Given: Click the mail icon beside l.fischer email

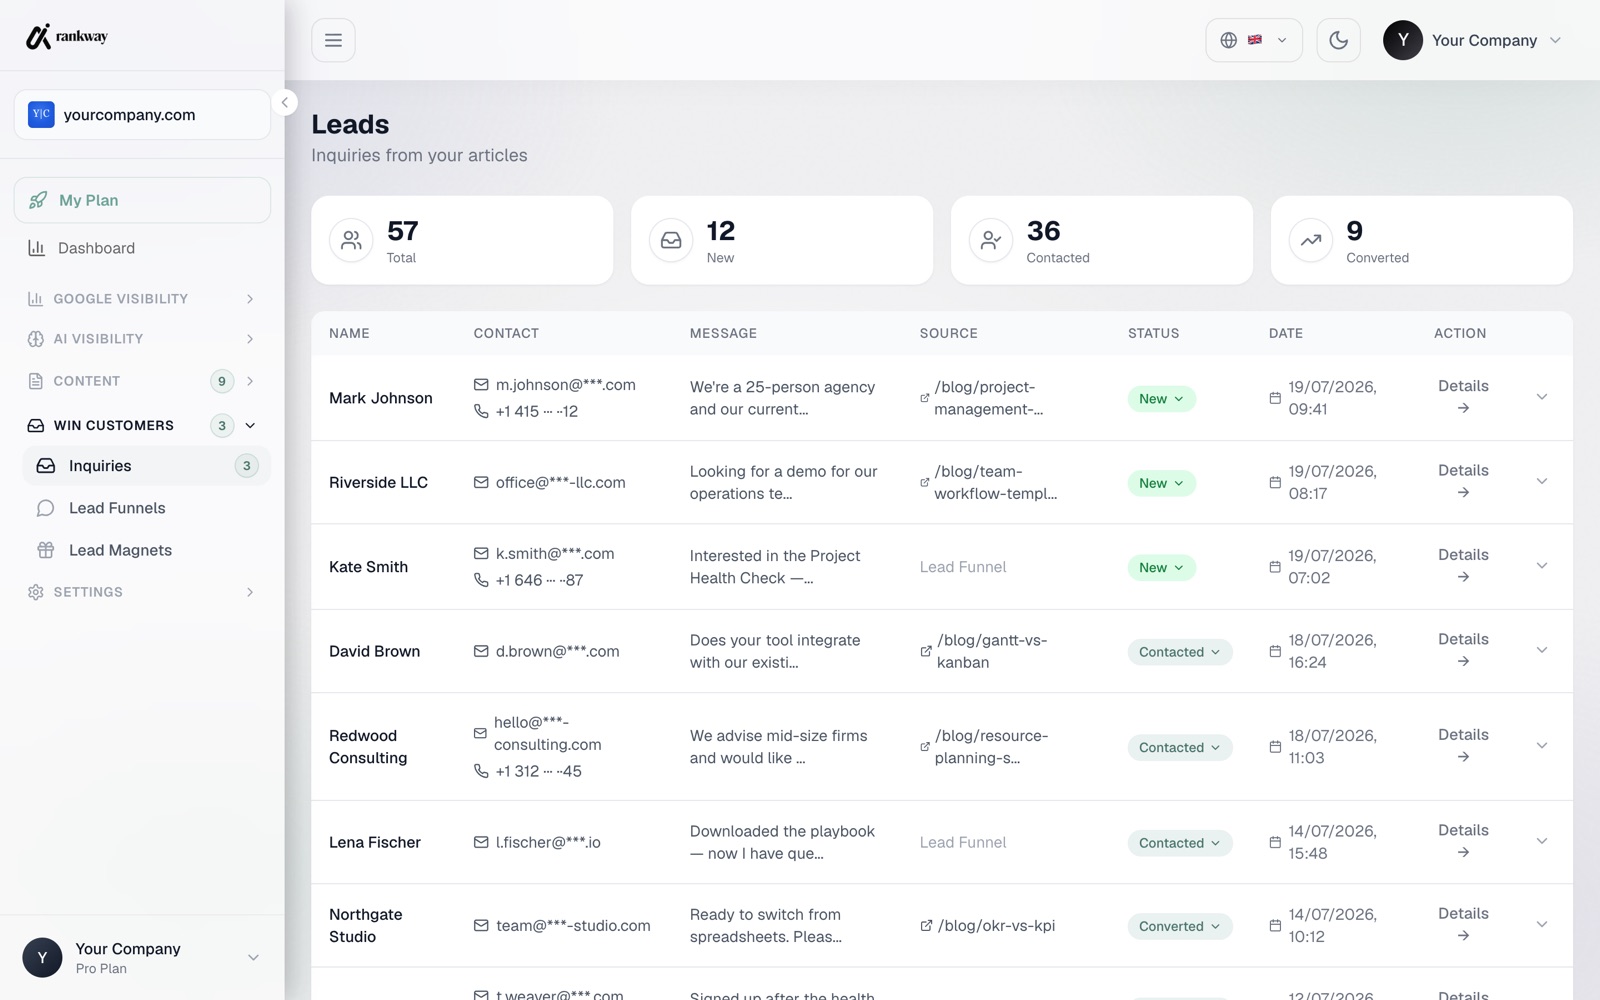Looking at the screenshot, I should pos(481,843).
